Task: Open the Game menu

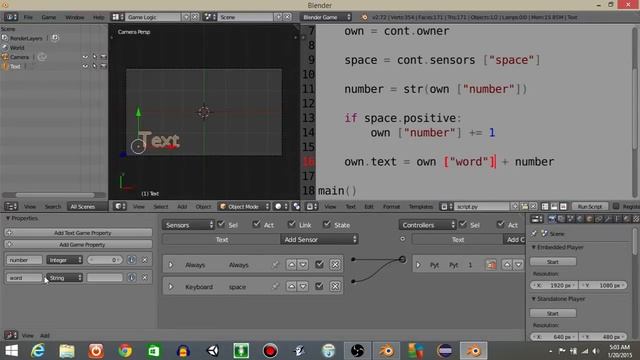Action: 49,17
